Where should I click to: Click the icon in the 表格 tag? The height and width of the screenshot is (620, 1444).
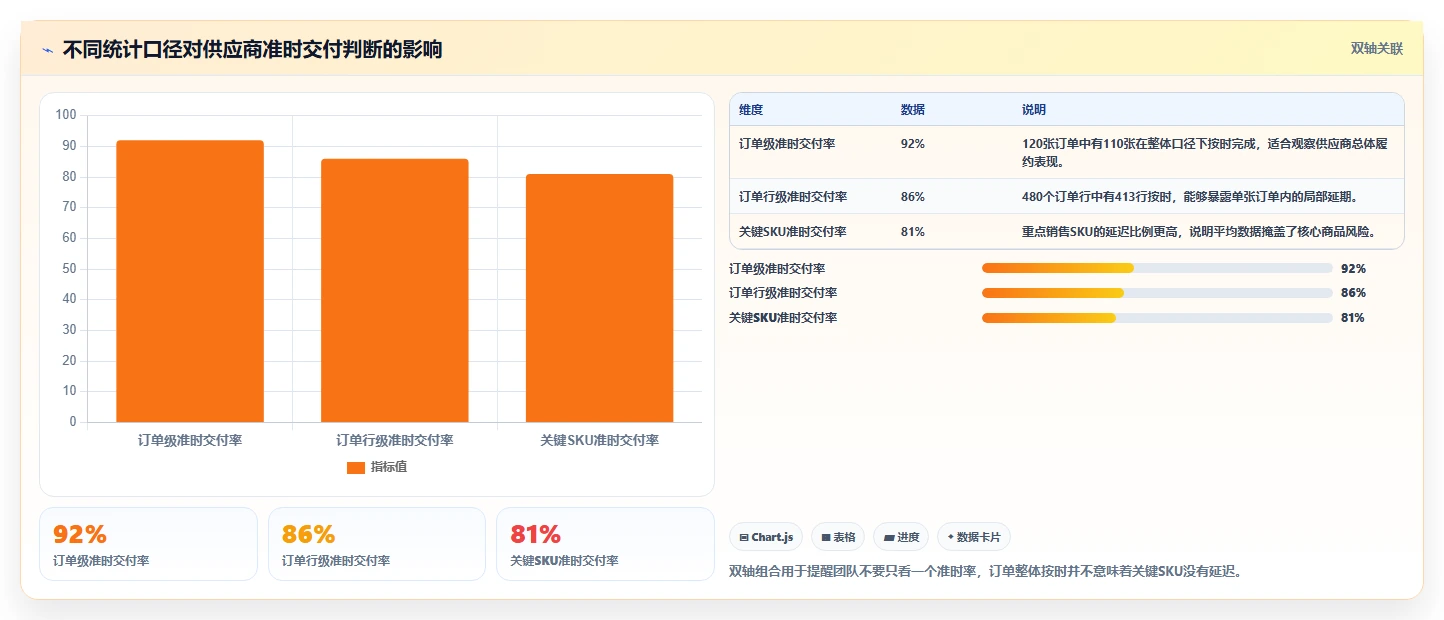826,538
